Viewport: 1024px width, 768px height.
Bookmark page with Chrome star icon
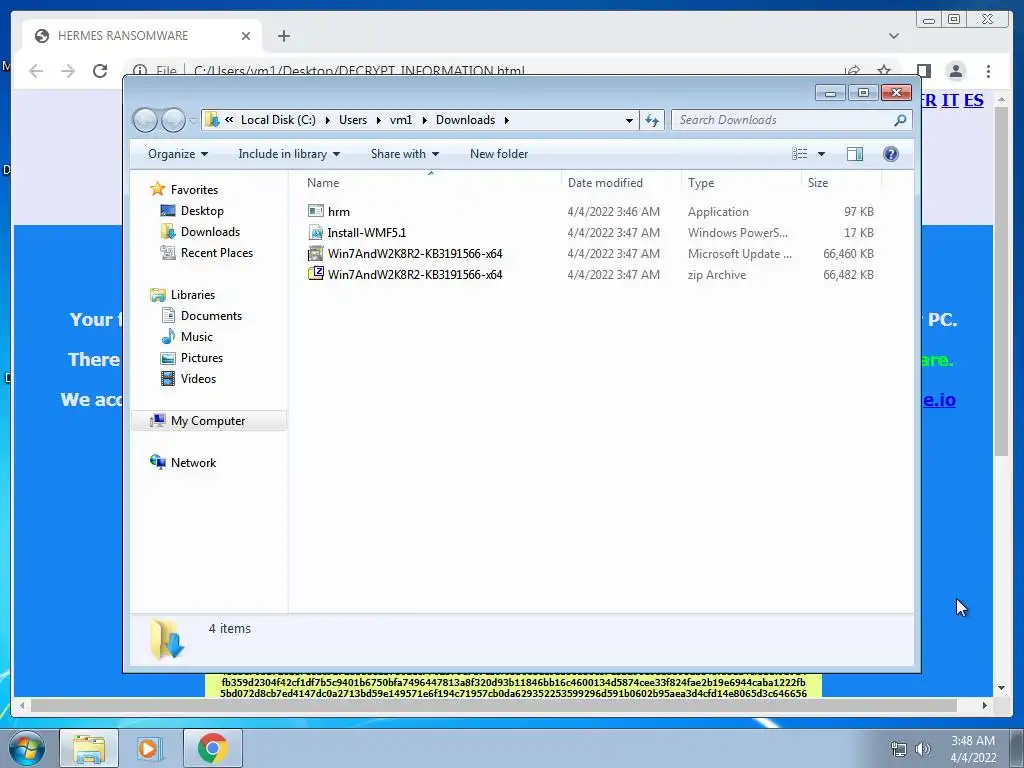coord(884,71)
